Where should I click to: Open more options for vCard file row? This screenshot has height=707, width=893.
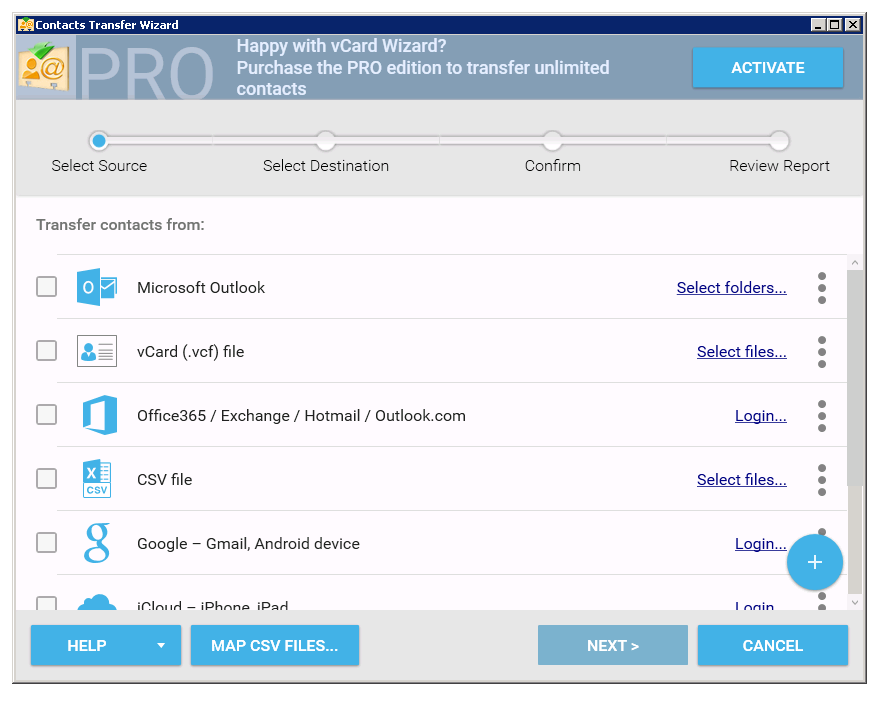[x=822, y=352]
